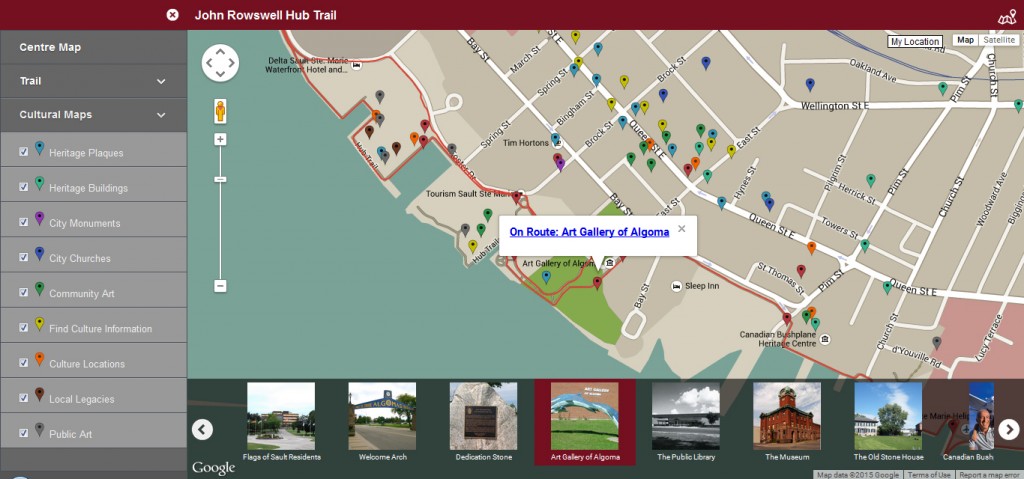Click the purple monument pin near Tim Hortons
The height and width of the screenshot is (479, 1024).
pos(560,165)
